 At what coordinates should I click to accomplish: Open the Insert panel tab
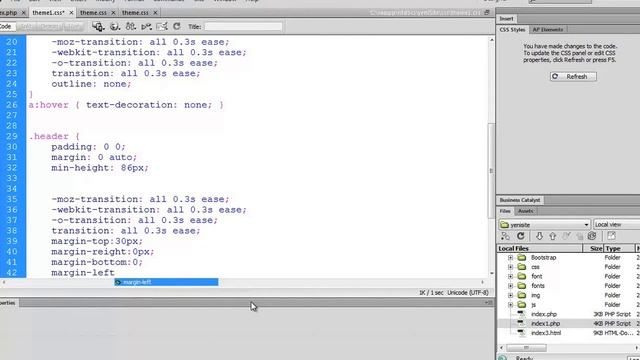[x=506, y=18]
